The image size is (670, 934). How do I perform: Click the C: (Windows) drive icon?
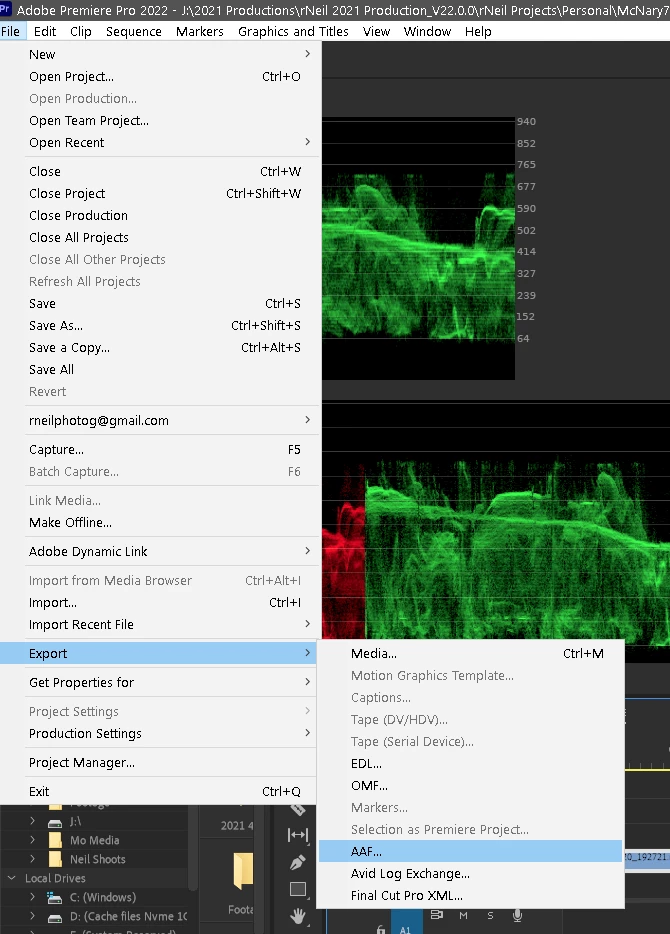tap(55, 897)
